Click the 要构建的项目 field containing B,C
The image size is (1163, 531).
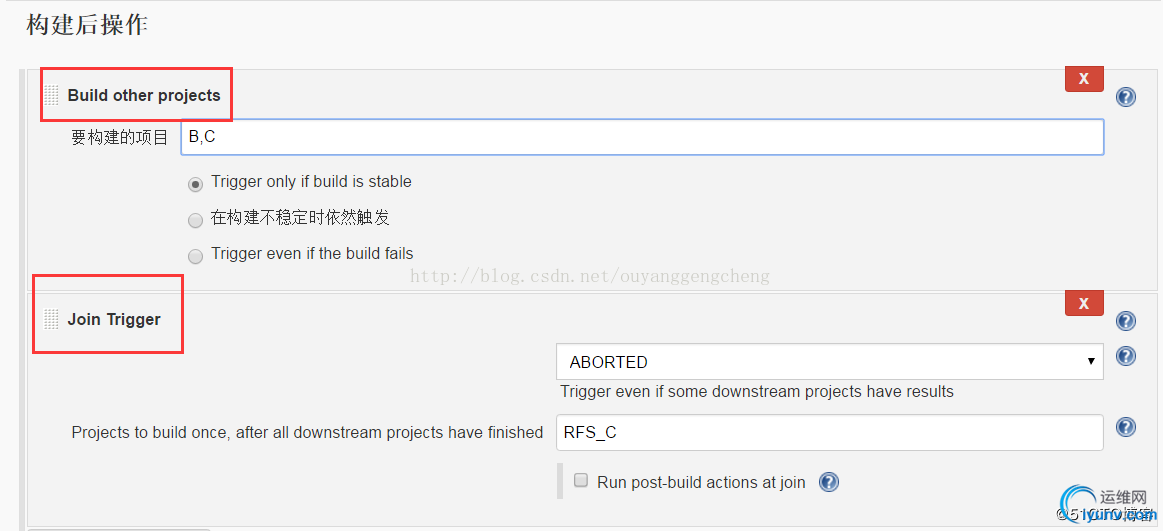tap(642, 137)
